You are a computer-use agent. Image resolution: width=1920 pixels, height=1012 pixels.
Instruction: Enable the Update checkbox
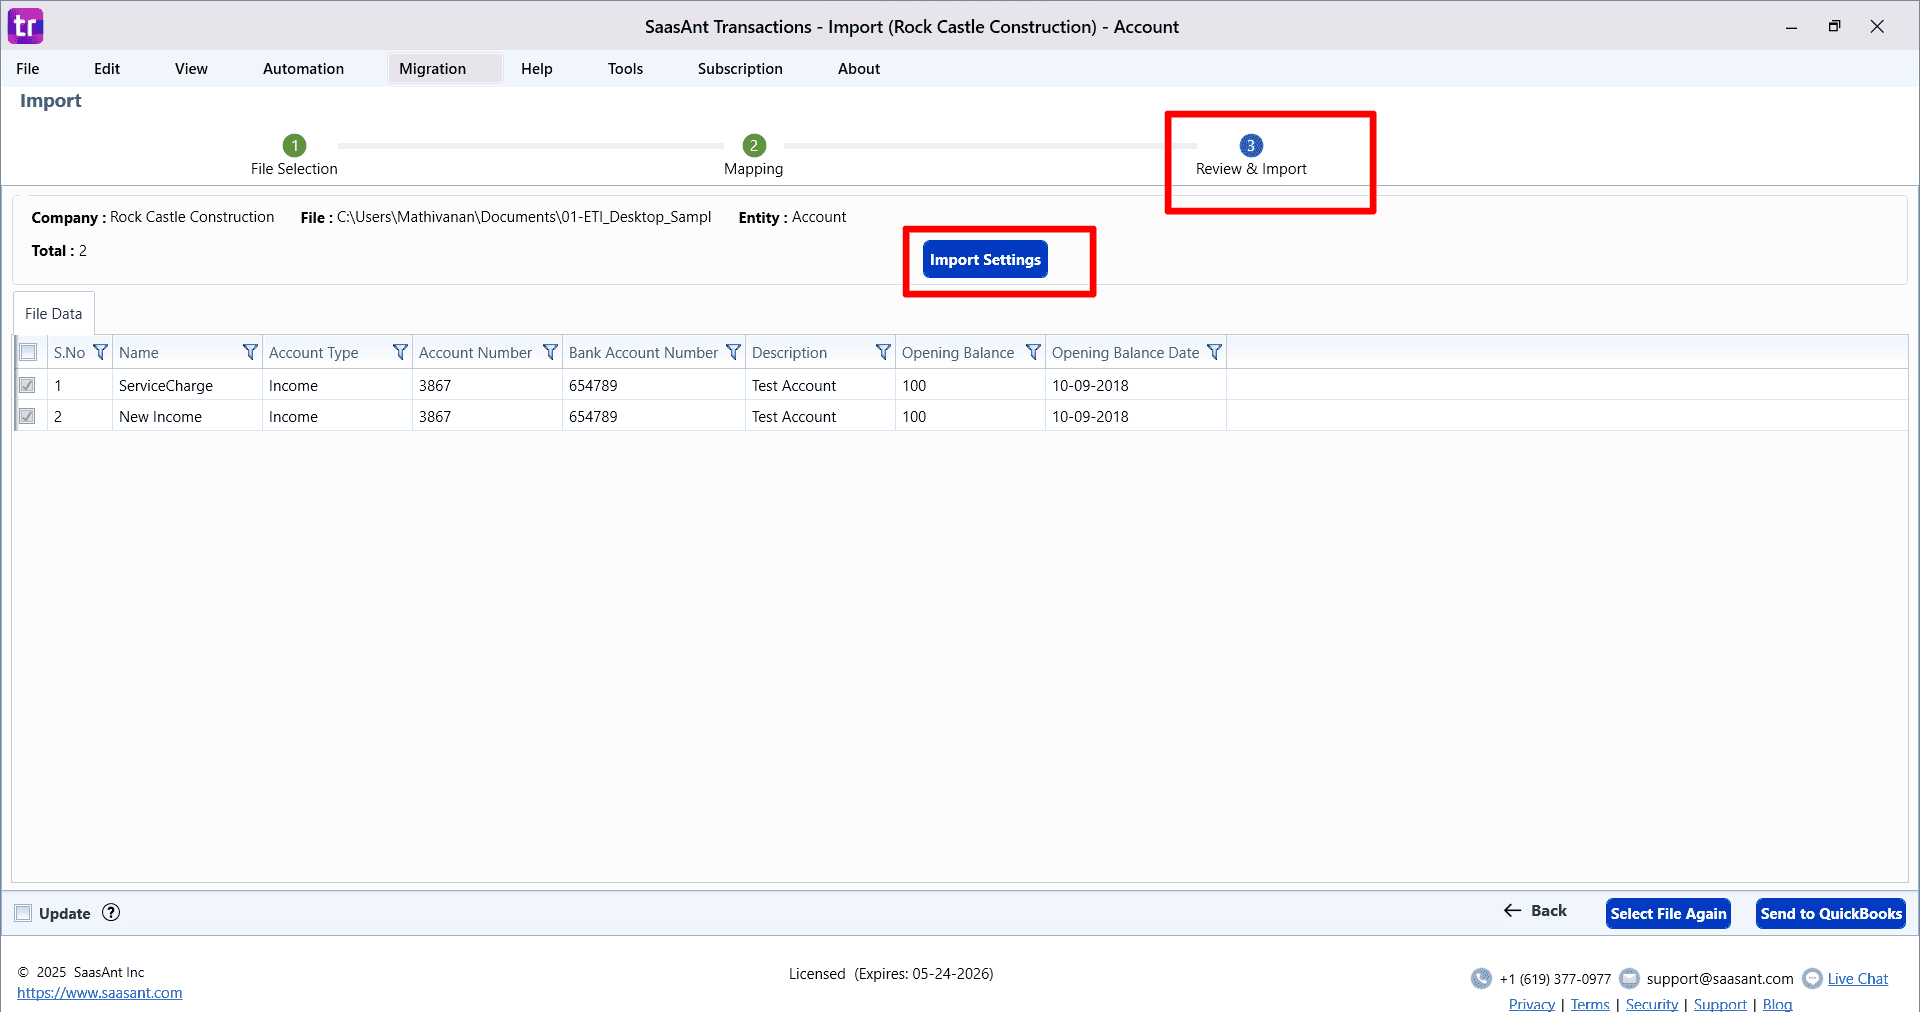pyautogui.click(x=23, y=913)
